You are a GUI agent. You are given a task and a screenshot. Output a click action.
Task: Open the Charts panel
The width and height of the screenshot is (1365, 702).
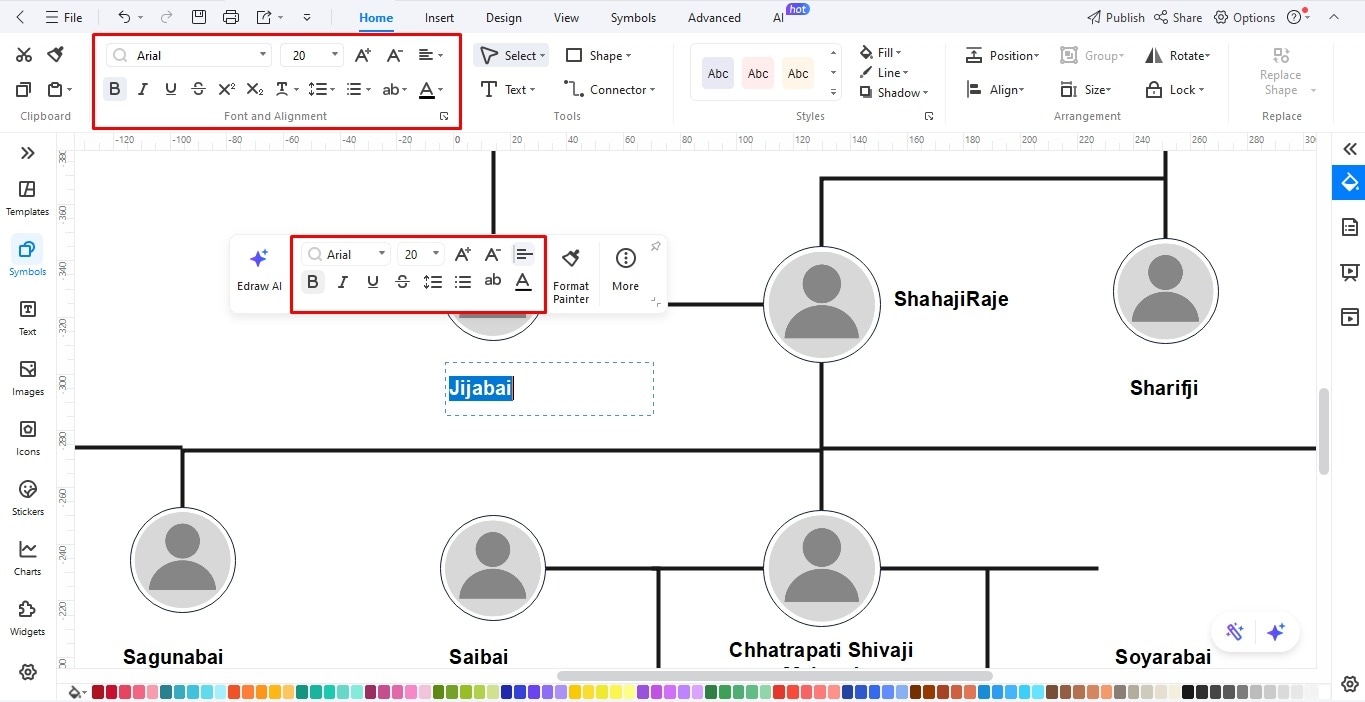pyautogui.click(x=27, y=555)
